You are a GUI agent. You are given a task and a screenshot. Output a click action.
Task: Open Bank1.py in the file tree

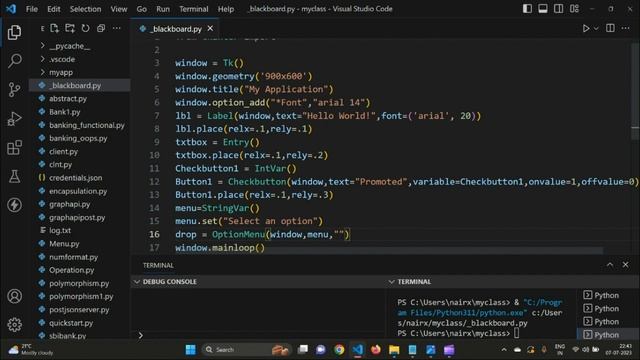point(64,112)
